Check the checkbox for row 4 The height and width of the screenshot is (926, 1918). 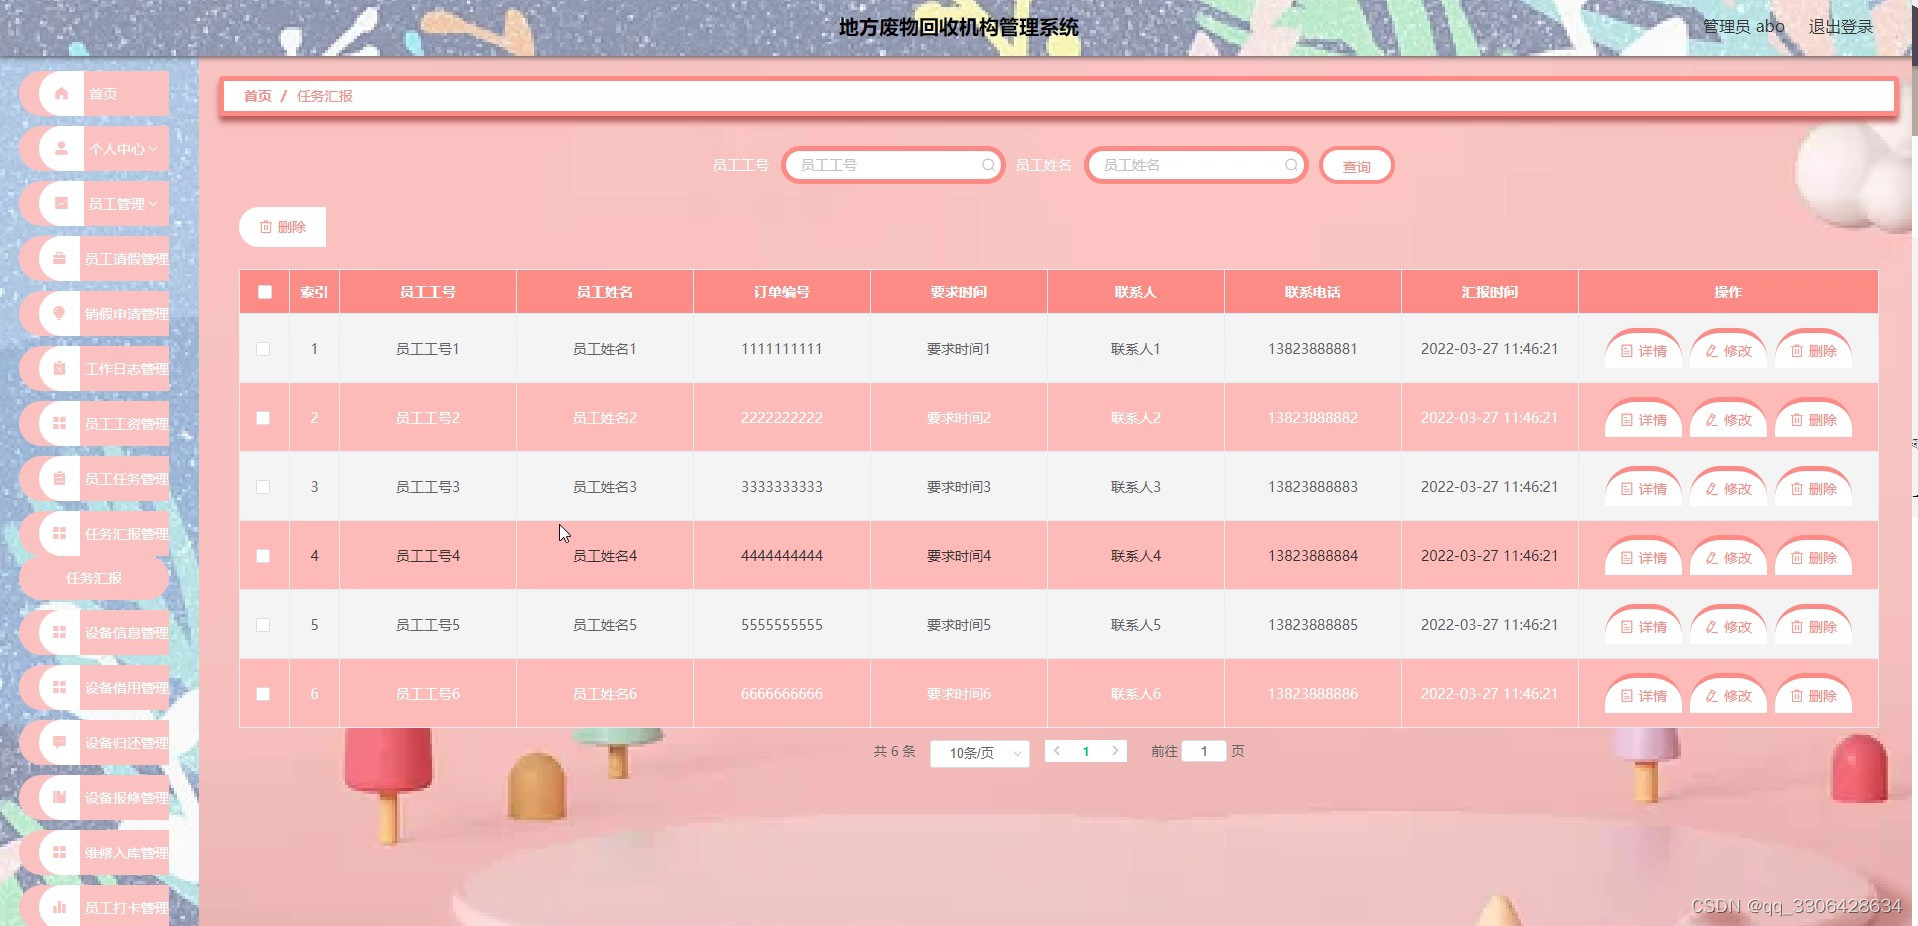pos(263,556)
